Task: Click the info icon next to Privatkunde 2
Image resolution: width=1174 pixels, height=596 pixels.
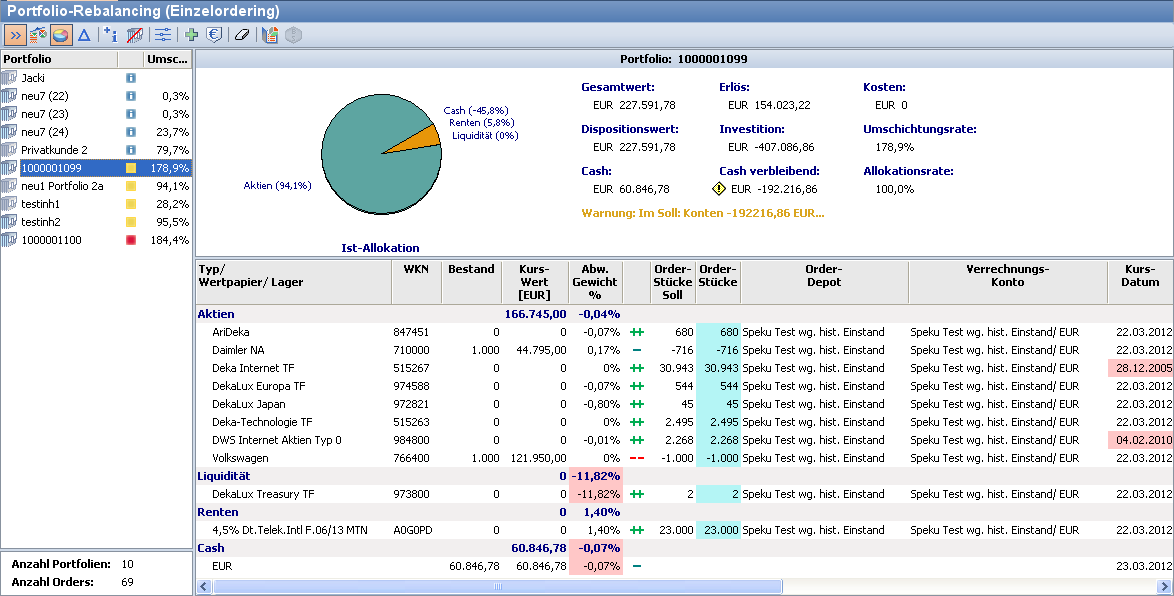Action: click(x=130, y=150)
